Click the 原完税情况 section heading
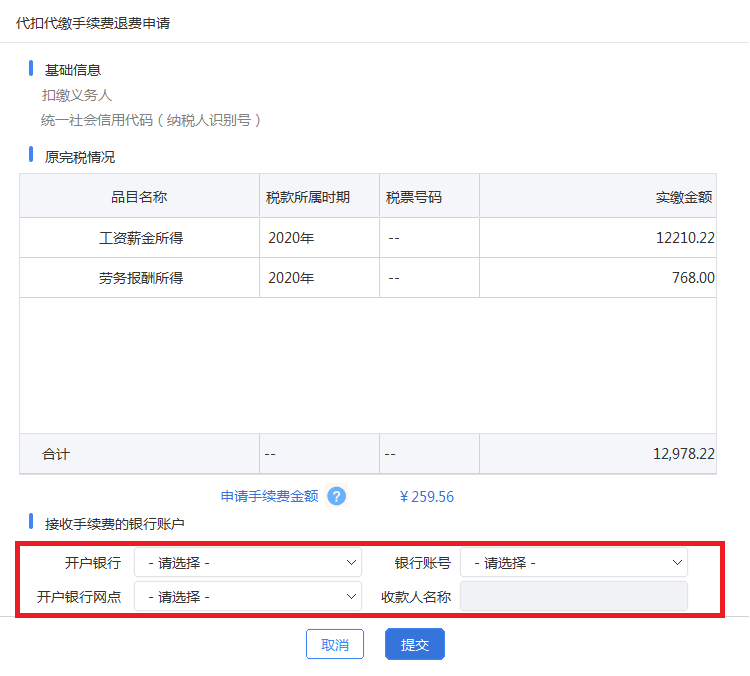This screenshot has width=750, height=676. coord(80,157)
